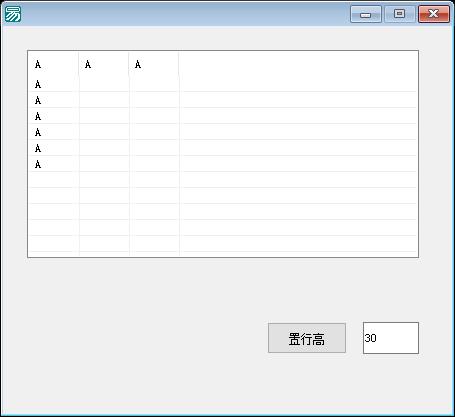Select the third column header A
Image resolution: width=455 pixels, height=417 pixels.
click(154, 64)
